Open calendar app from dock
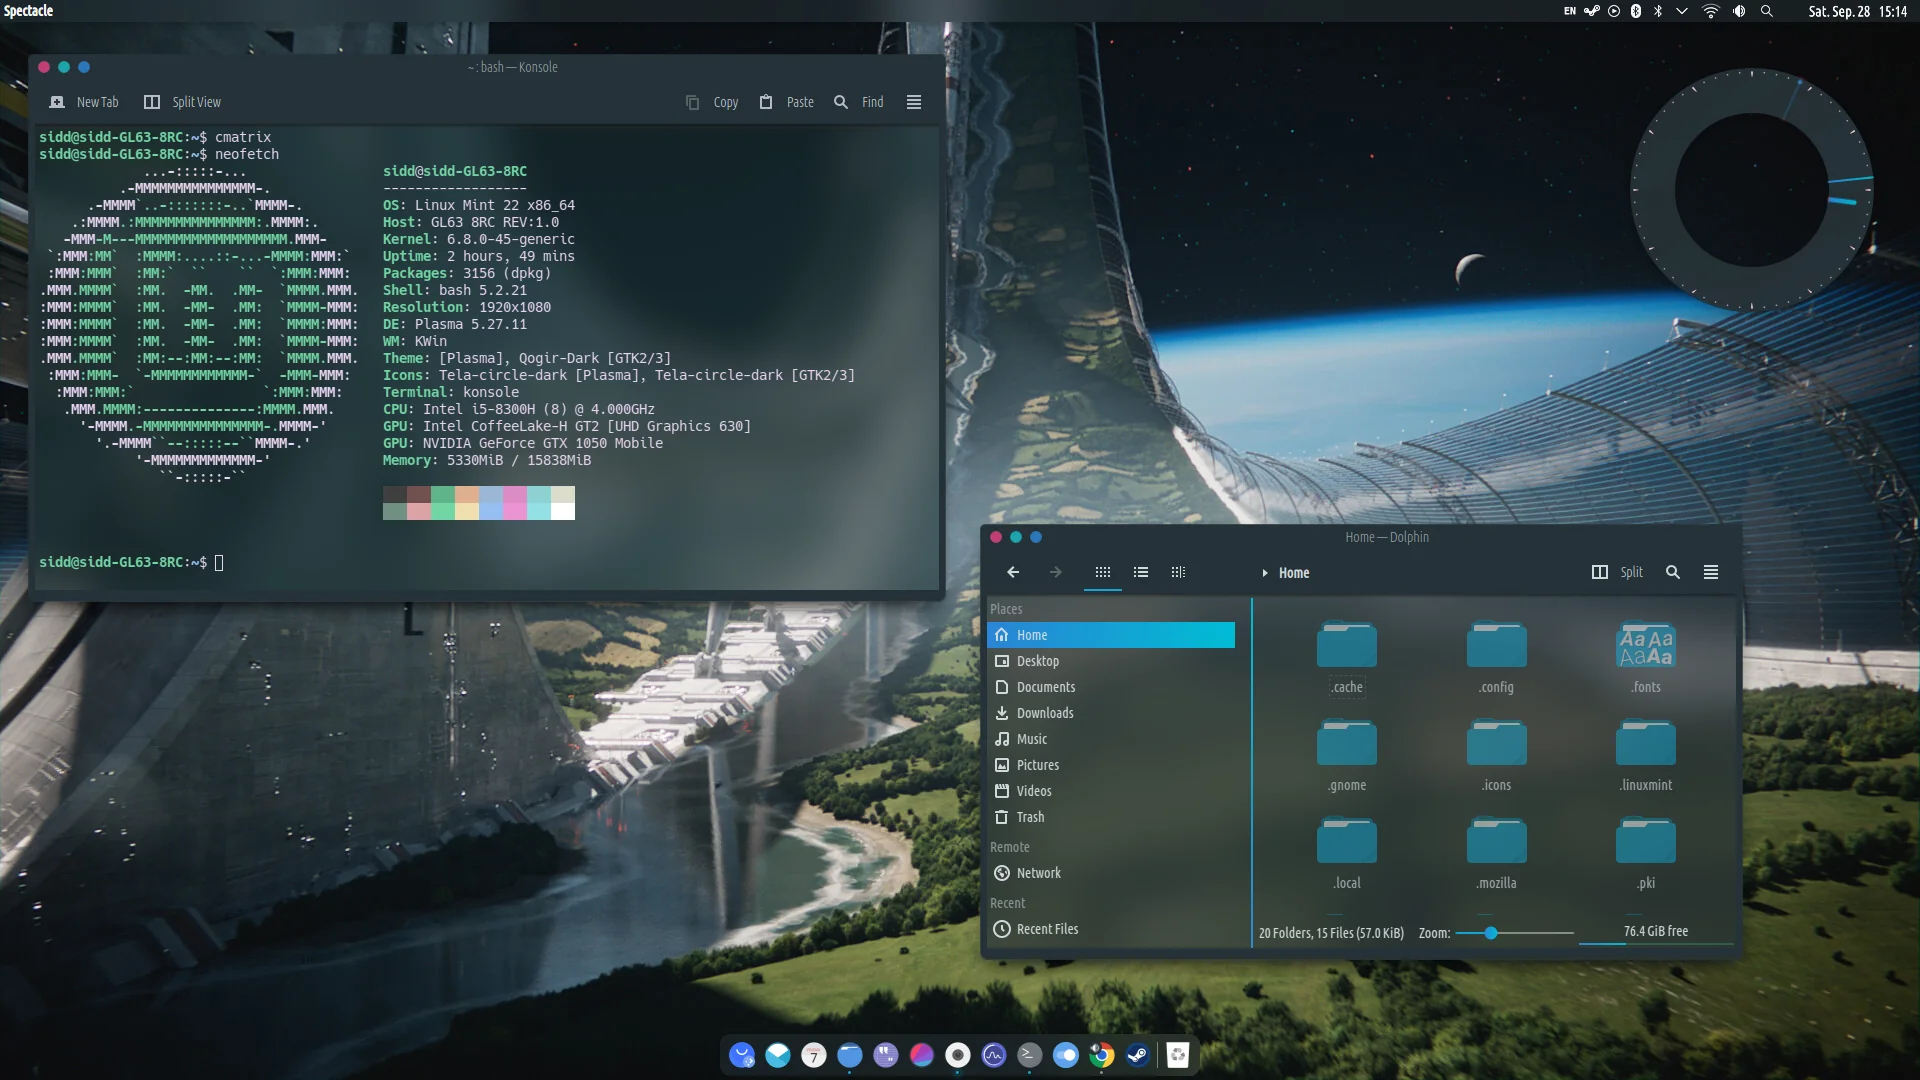Image resolution: width=1920 pixels, height=1080 pixels. pos(814,1055)
